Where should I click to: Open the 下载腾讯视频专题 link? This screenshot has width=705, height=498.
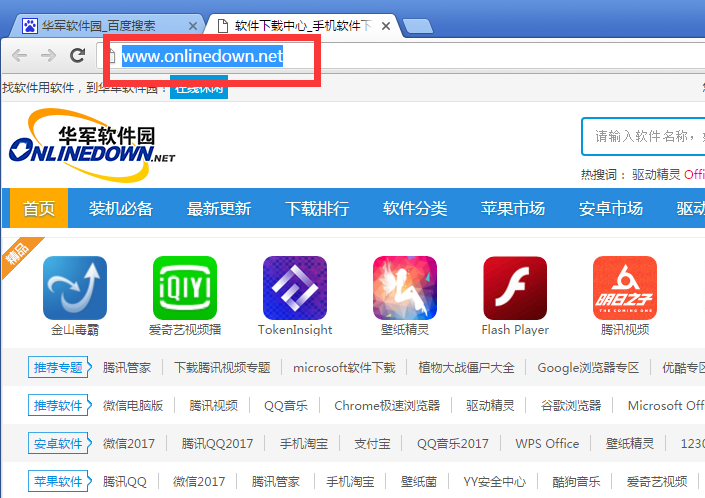[222, 368]
